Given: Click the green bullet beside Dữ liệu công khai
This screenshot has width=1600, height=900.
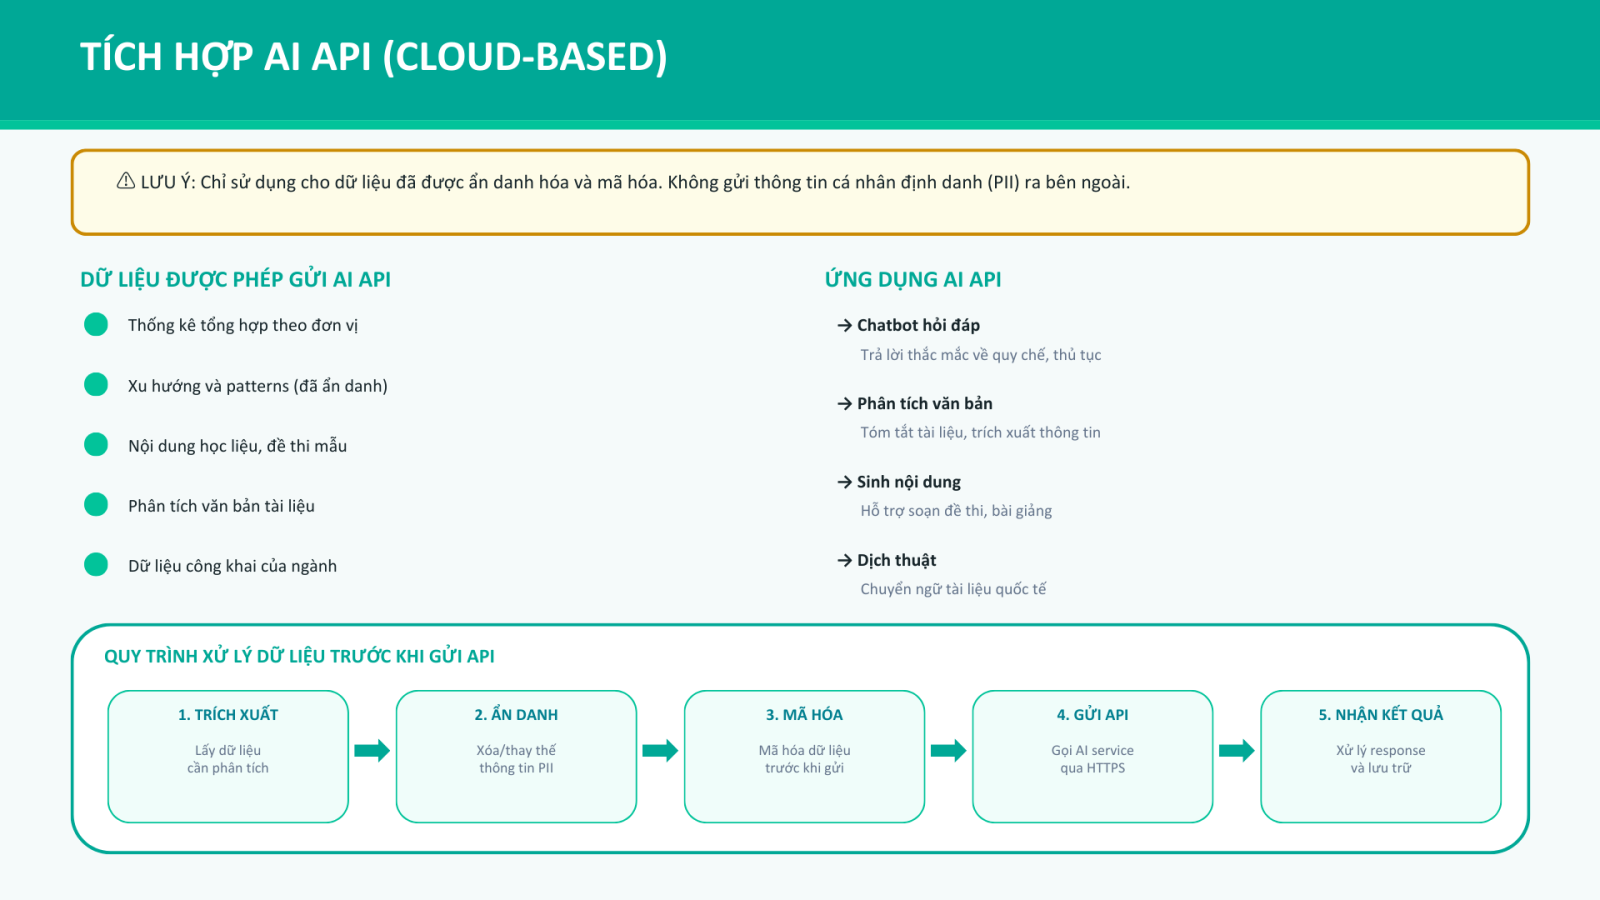Looking at the screenshot, I should coord(96,565).
